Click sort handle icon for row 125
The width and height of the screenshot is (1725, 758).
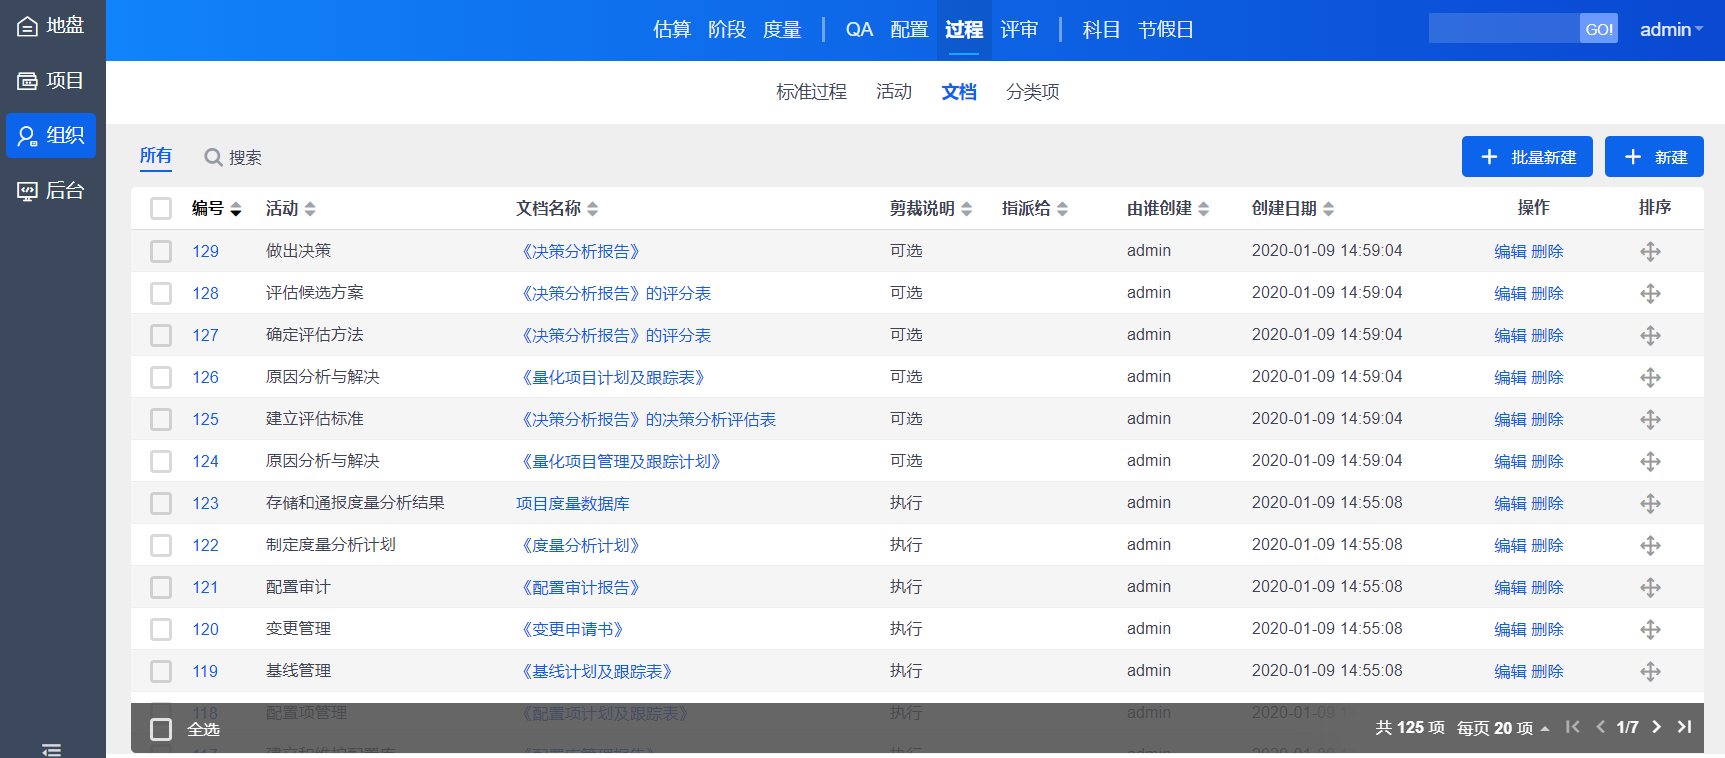[x=1651, y=419]
